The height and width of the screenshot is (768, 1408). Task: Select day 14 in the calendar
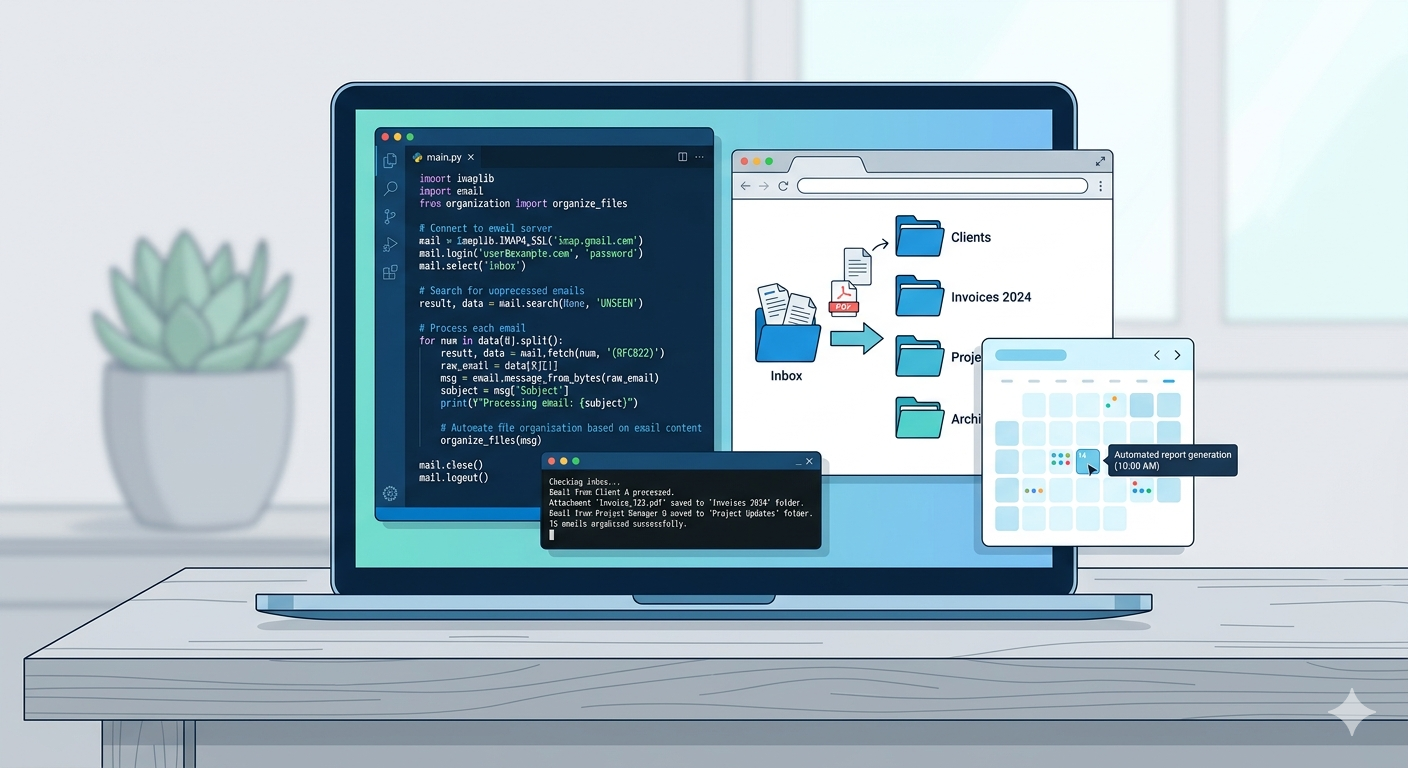pos(1087,461)
